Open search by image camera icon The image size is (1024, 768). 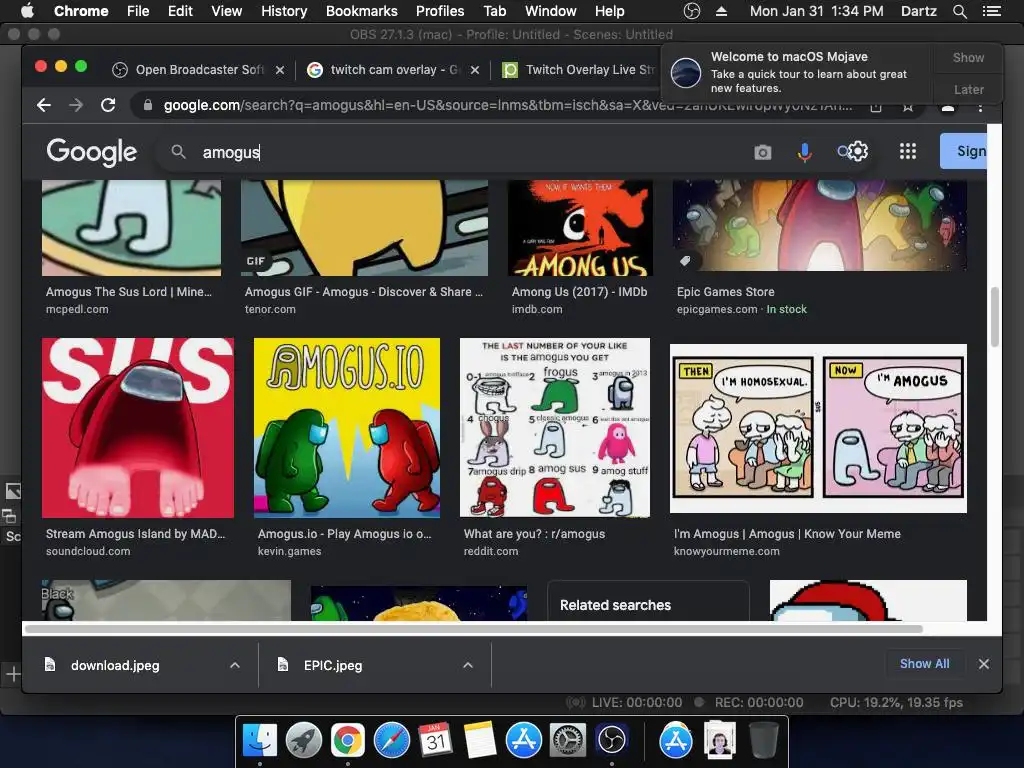762,152
